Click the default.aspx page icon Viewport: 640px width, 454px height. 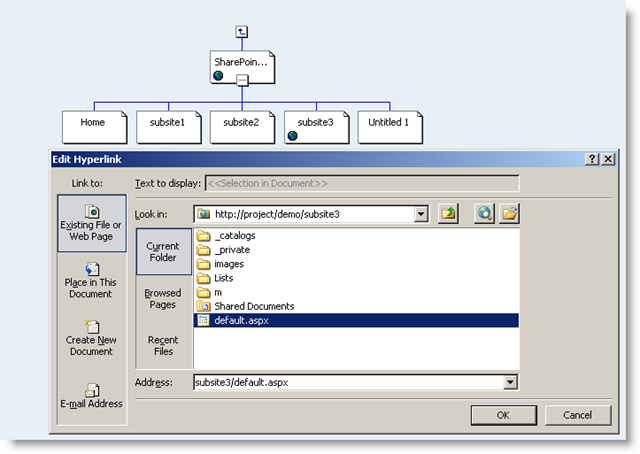pos(203,320)
